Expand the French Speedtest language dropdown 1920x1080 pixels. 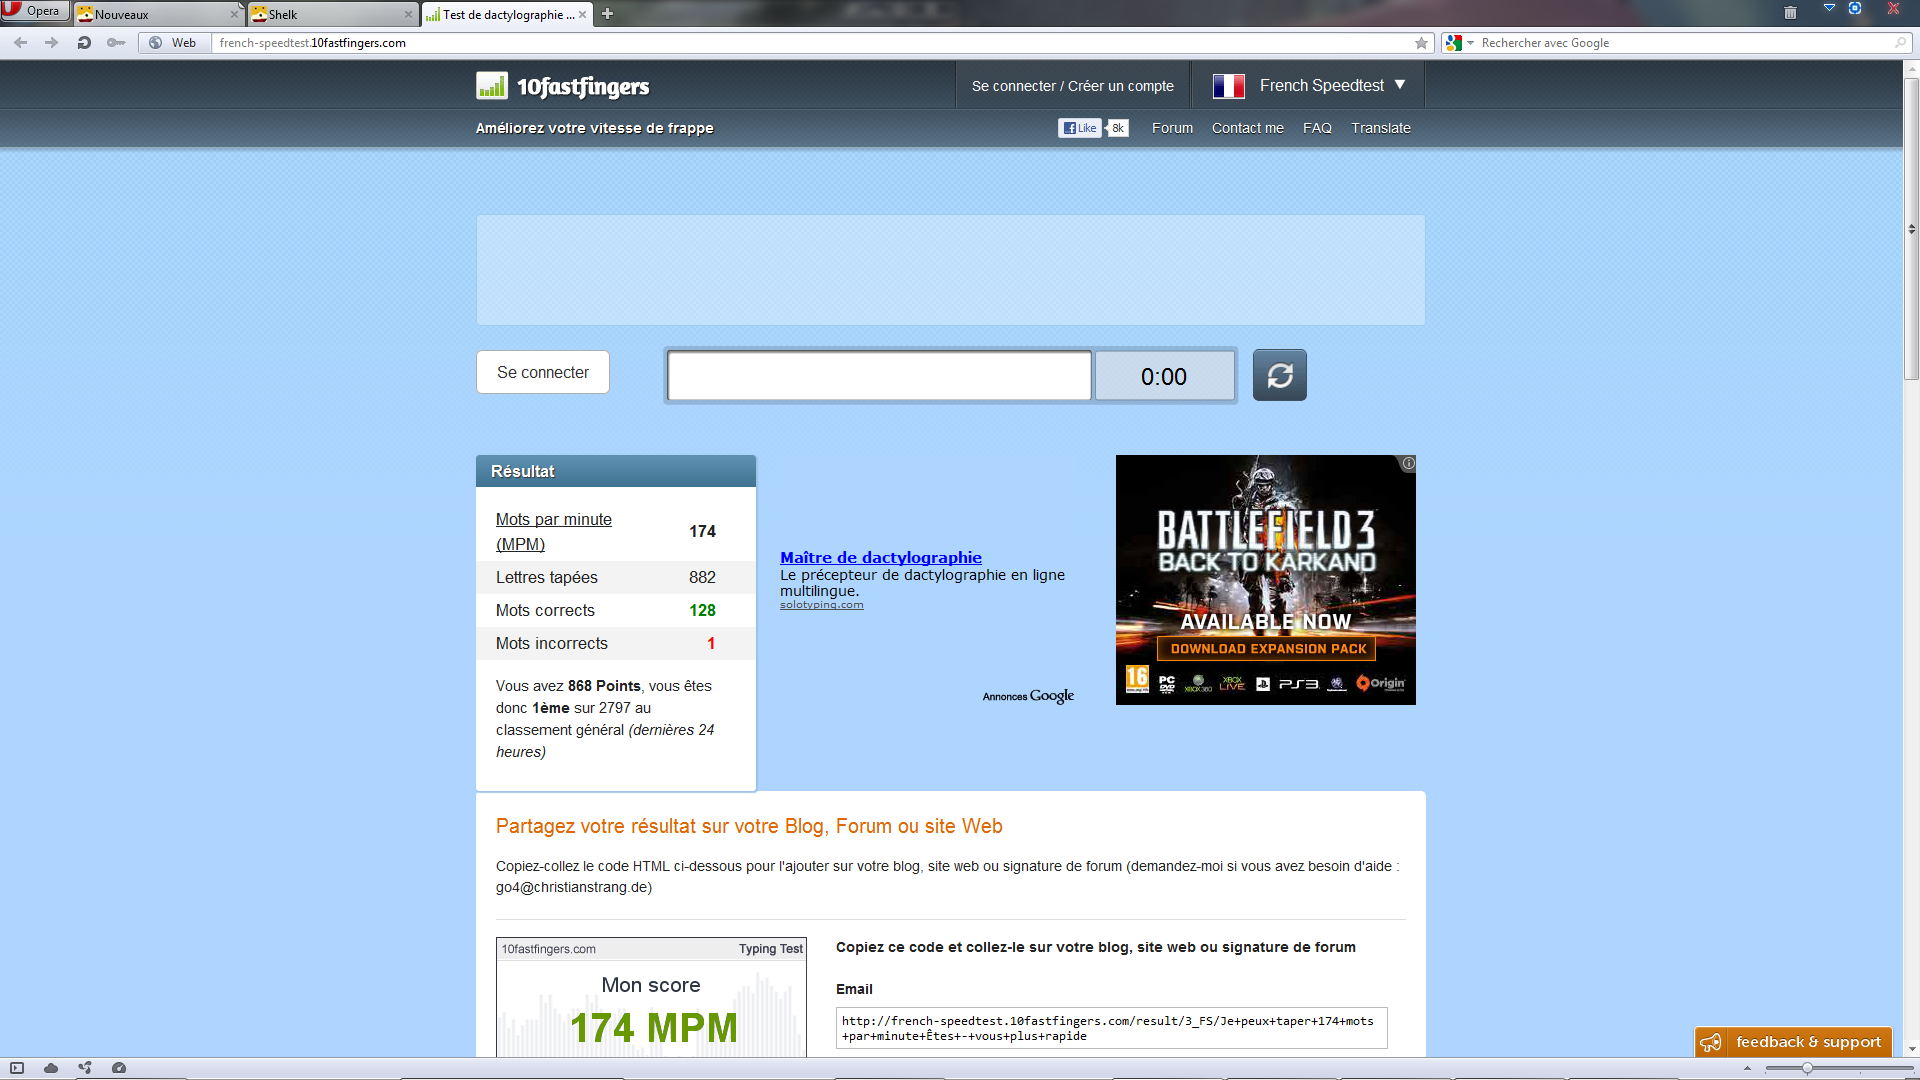coord(1332,86)
